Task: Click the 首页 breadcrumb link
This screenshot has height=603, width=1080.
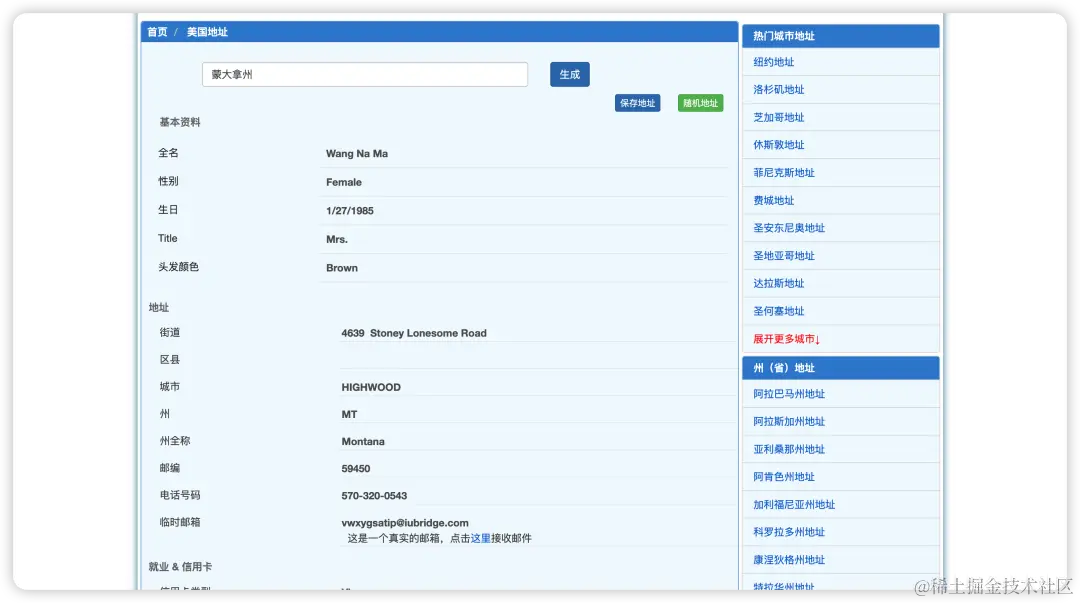Action: click(x=157, y=32)
